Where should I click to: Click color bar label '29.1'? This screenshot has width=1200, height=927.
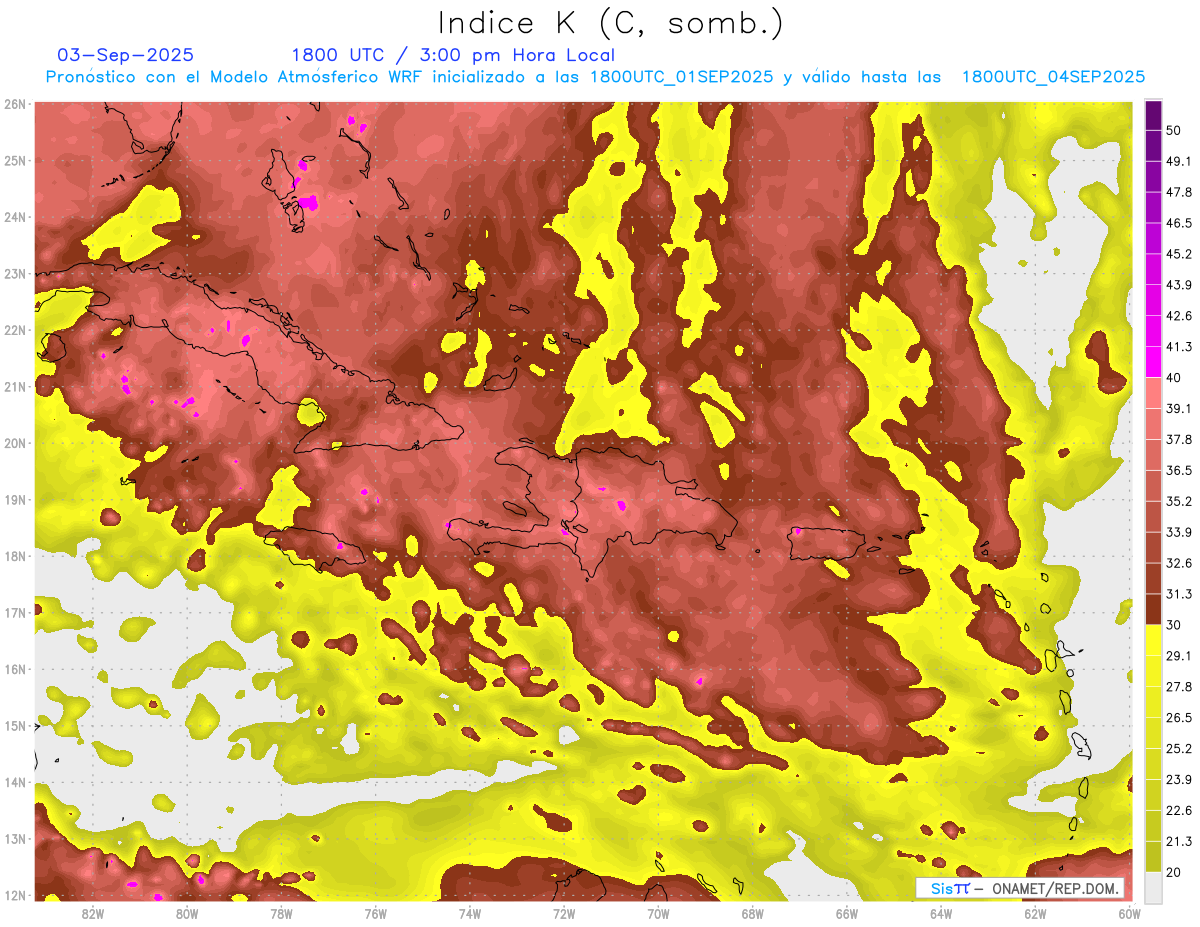point(1178,655)
